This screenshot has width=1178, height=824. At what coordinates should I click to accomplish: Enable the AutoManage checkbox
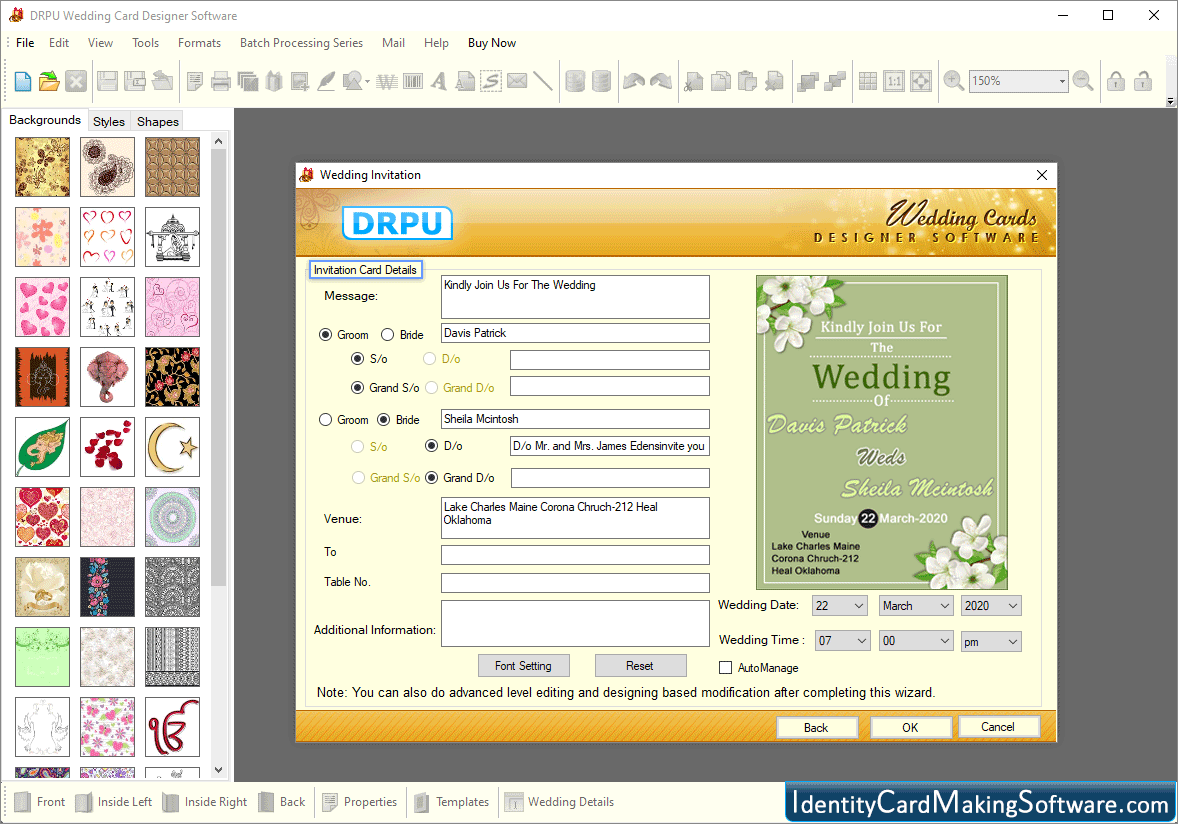coord(725,668)
